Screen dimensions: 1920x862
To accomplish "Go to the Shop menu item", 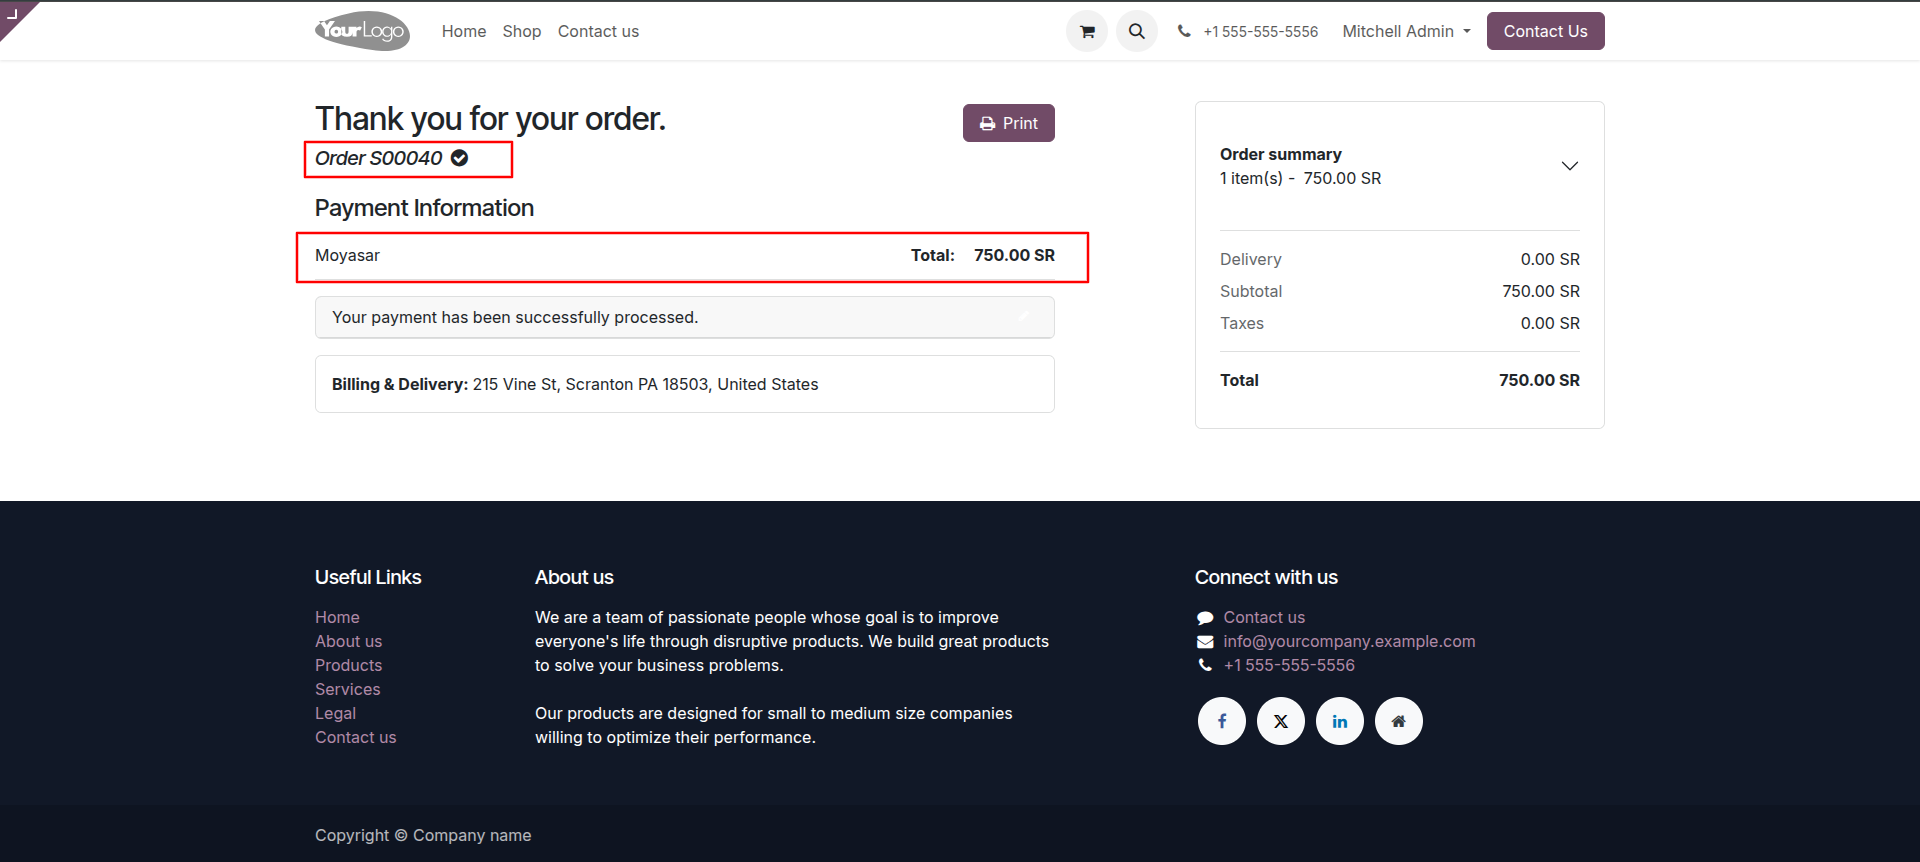I will (522, 31).
